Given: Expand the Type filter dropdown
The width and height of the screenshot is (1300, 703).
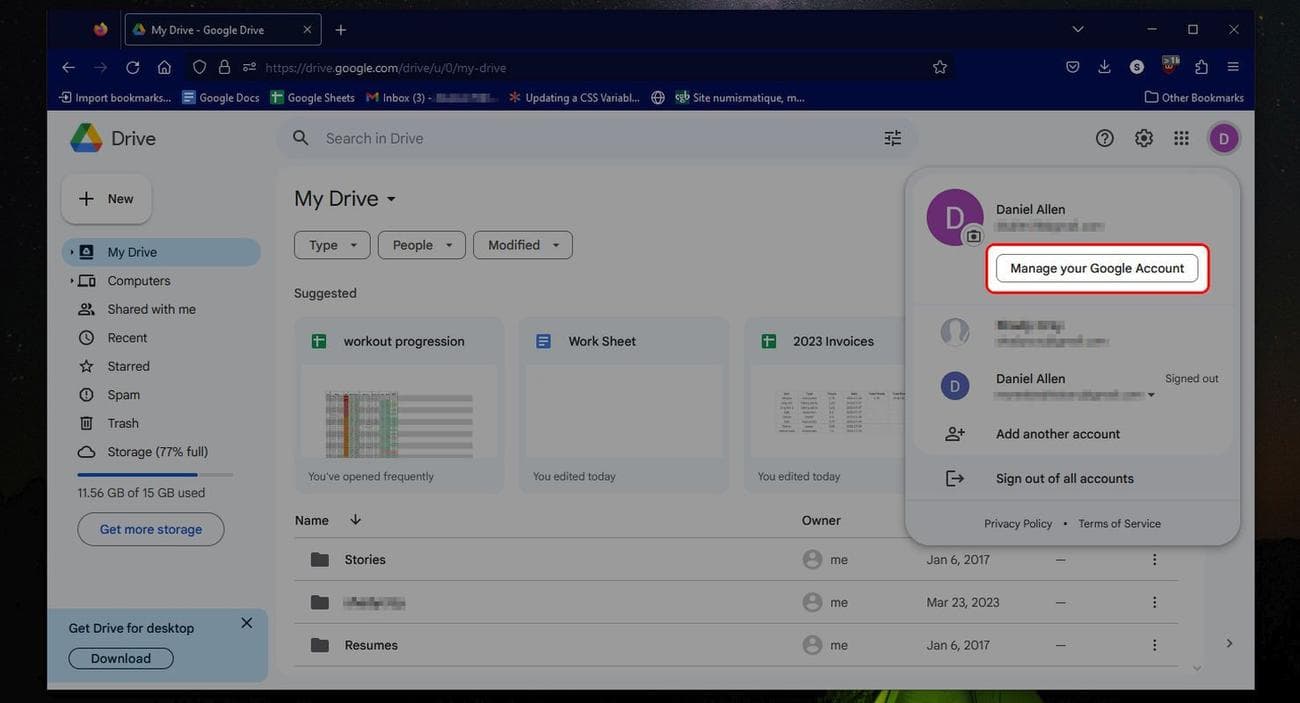Looking at the screenshot, I should tap(332, 245).
